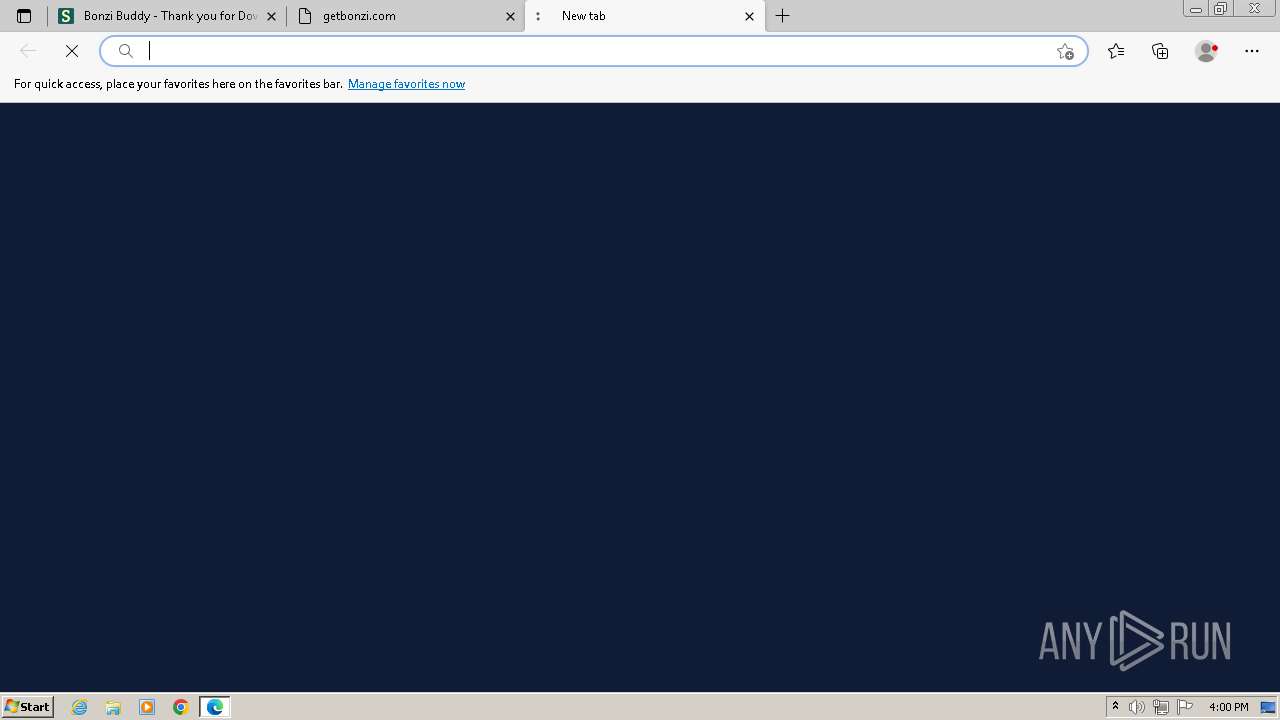Click the clock showing 4:00 PM
This screenshot has height=720, width=1280.
[1228, 707]
